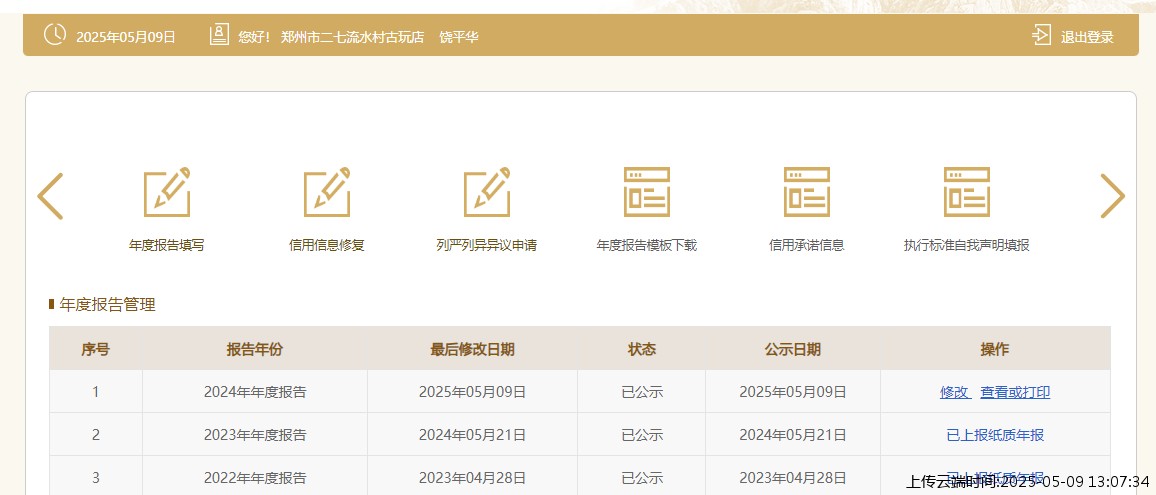Viewport: 1156px width, 495px height.
Task: Click the 2024年05月21日 last-modified date cell
Action: point(473,435)
